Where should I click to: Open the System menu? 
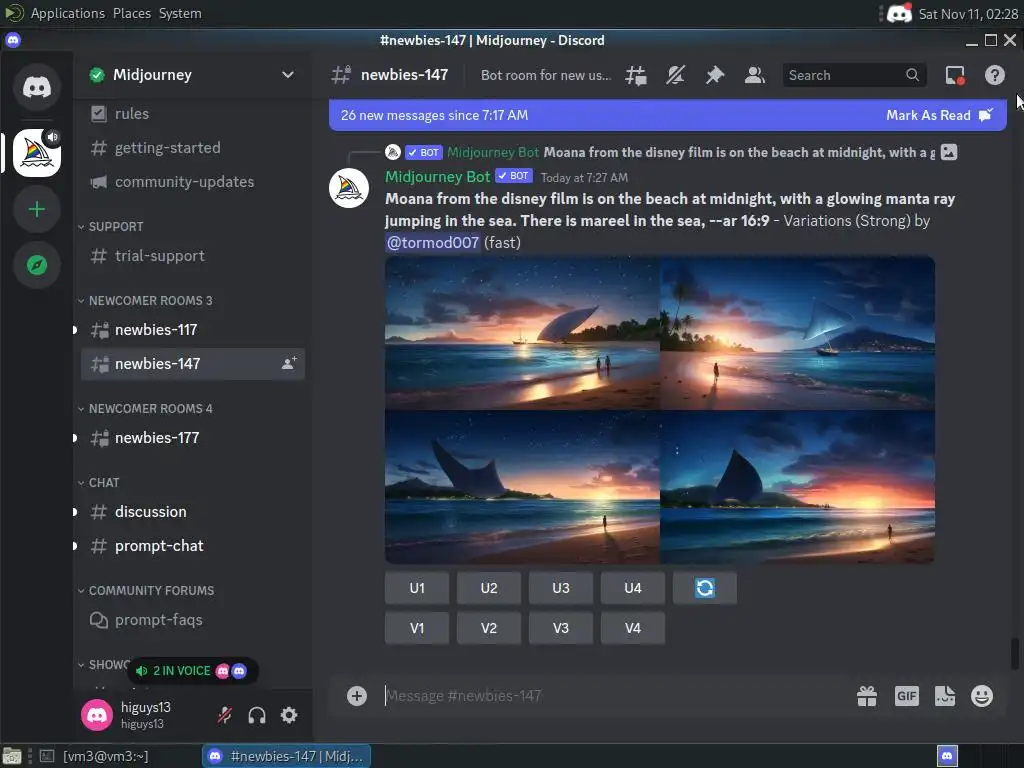click(x=180, y=13)
